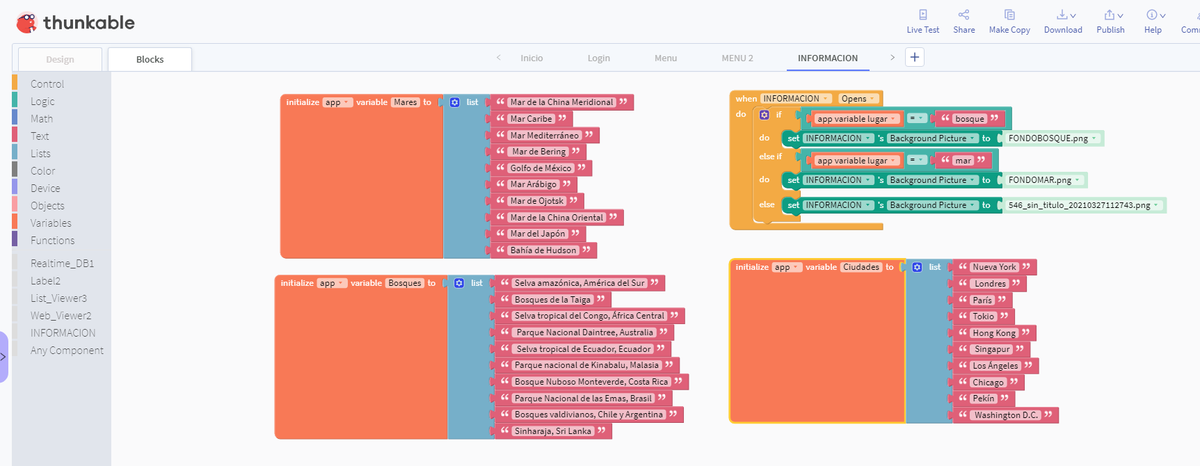Click the Share icon

click(x=964, y=15)
